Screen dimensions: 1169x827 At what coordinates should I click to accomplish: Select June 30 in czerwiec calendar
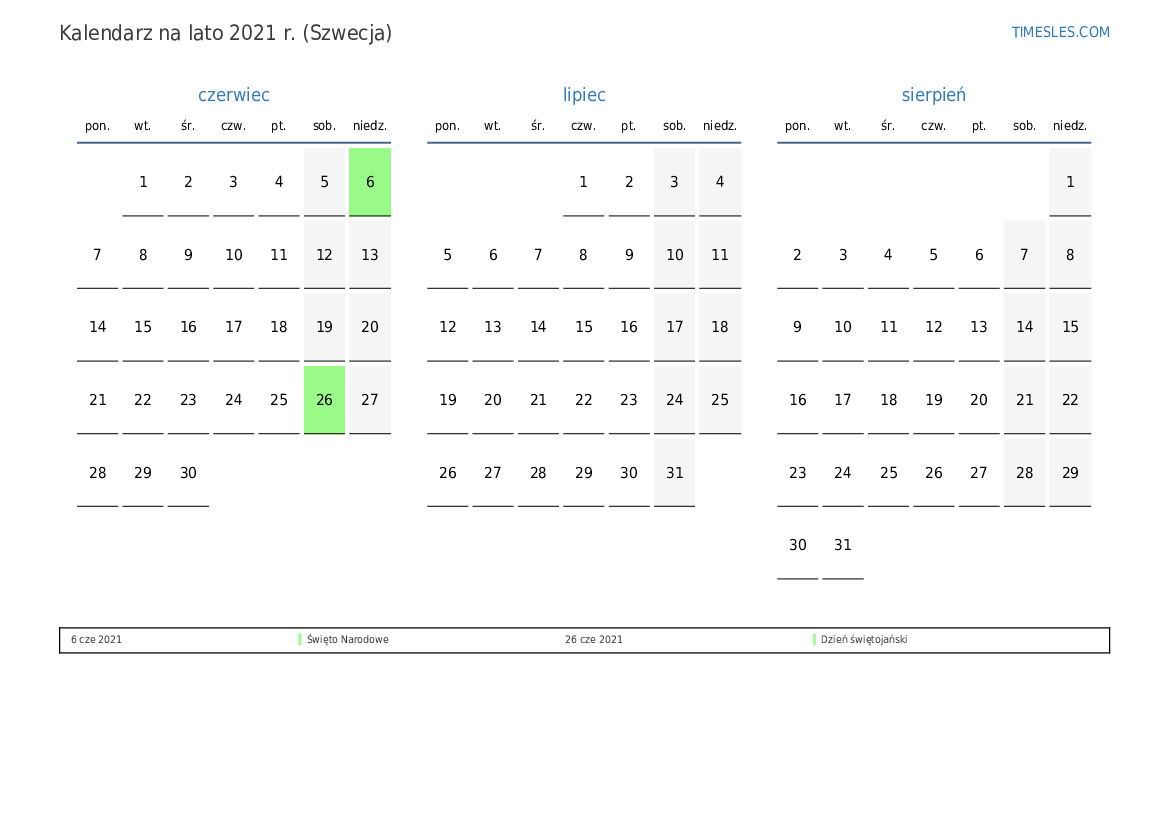click(x=188, y=473)
